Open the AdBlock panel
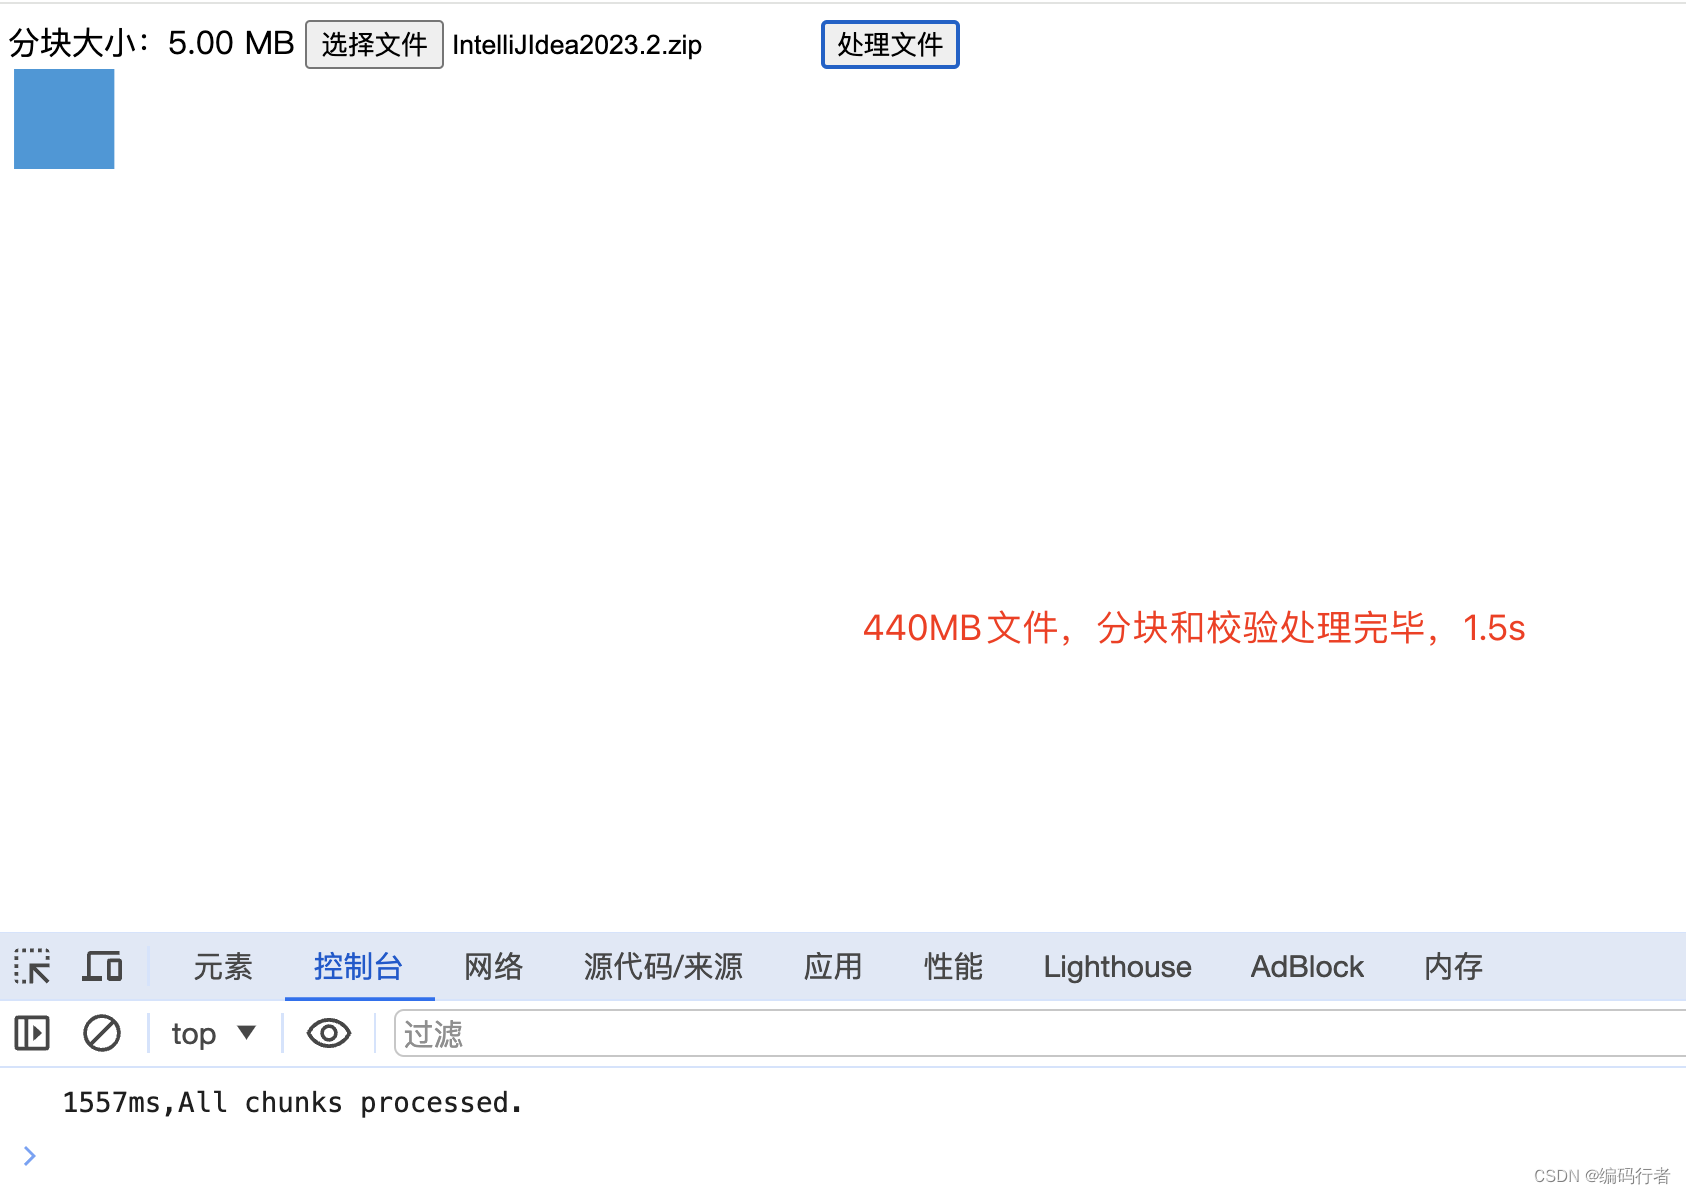 [1306, 966]
